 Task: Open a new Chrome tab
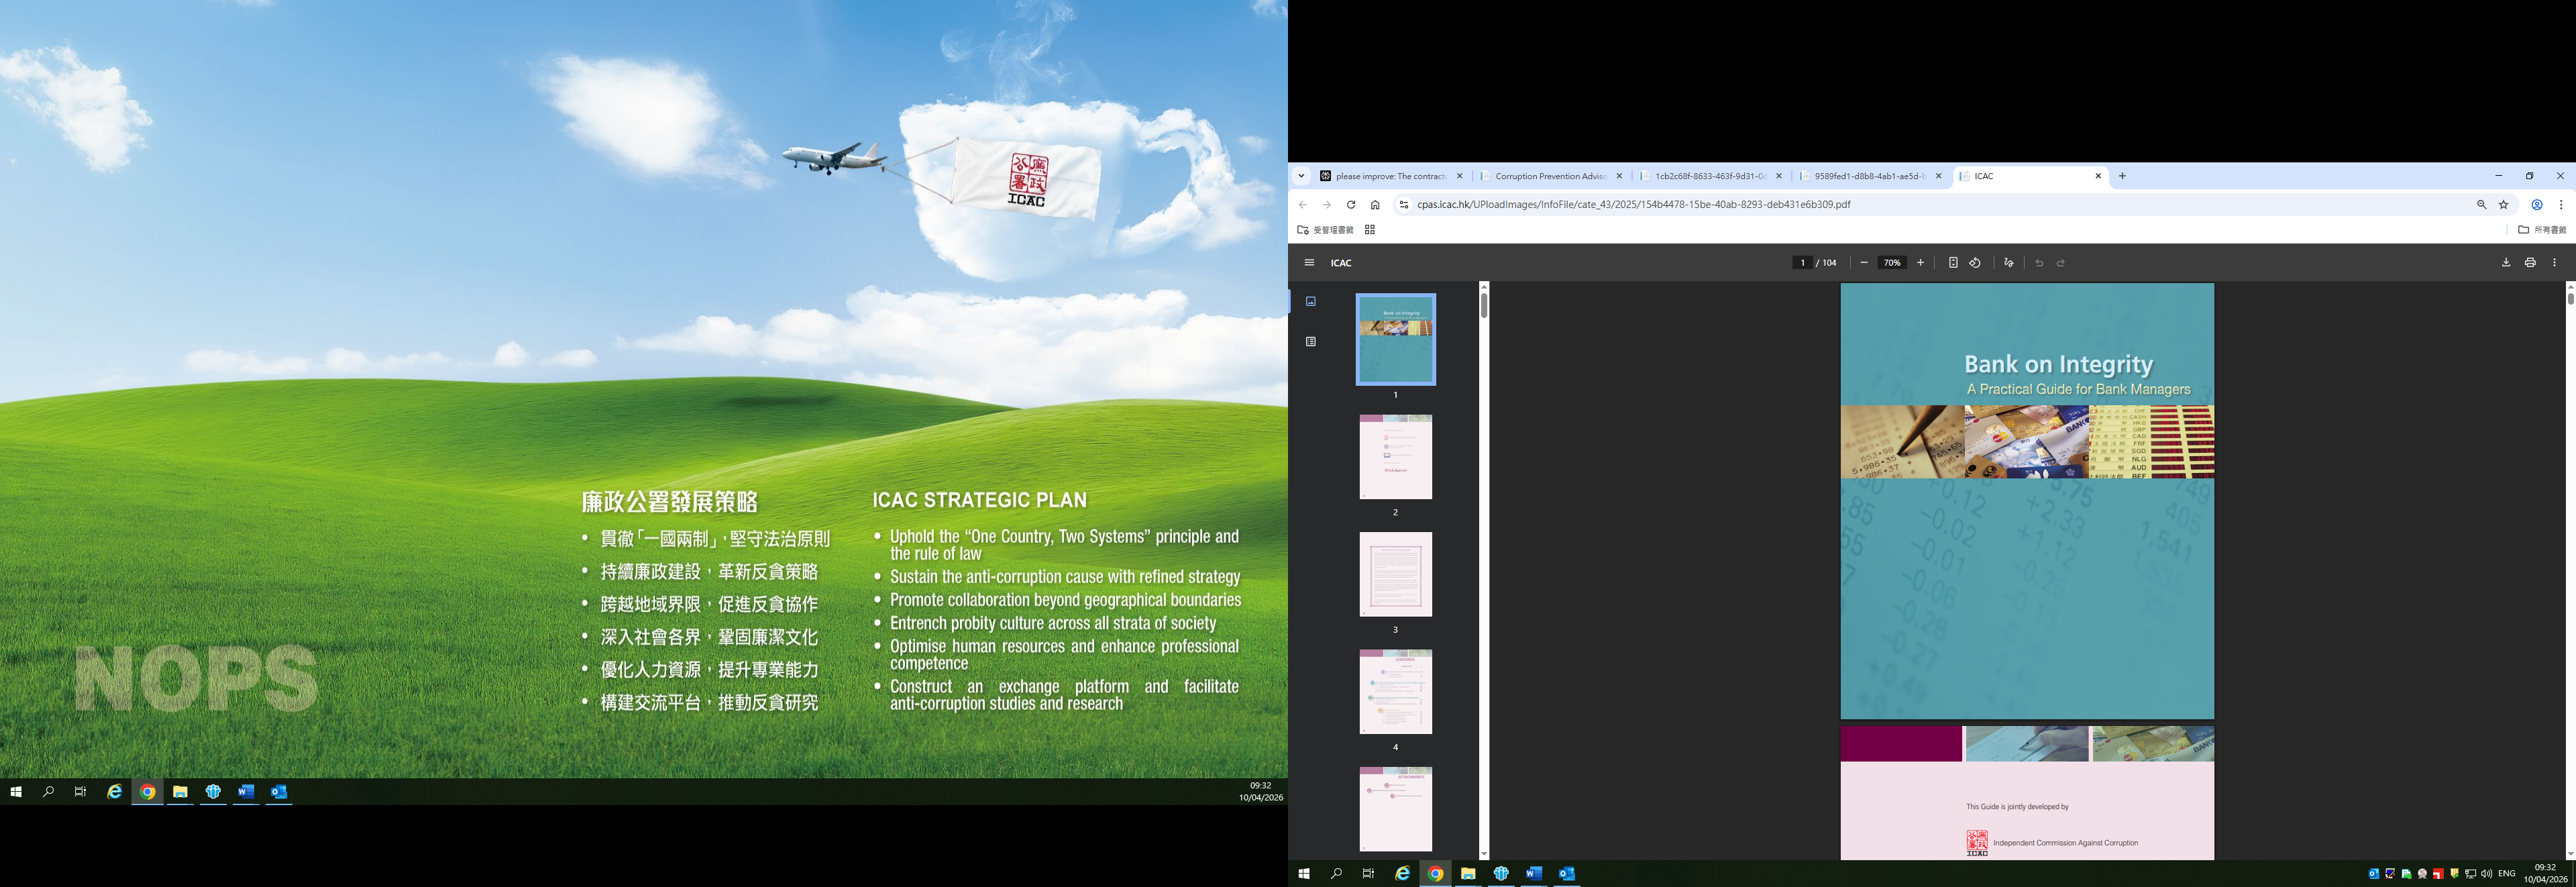click(x=2122, y=176)
